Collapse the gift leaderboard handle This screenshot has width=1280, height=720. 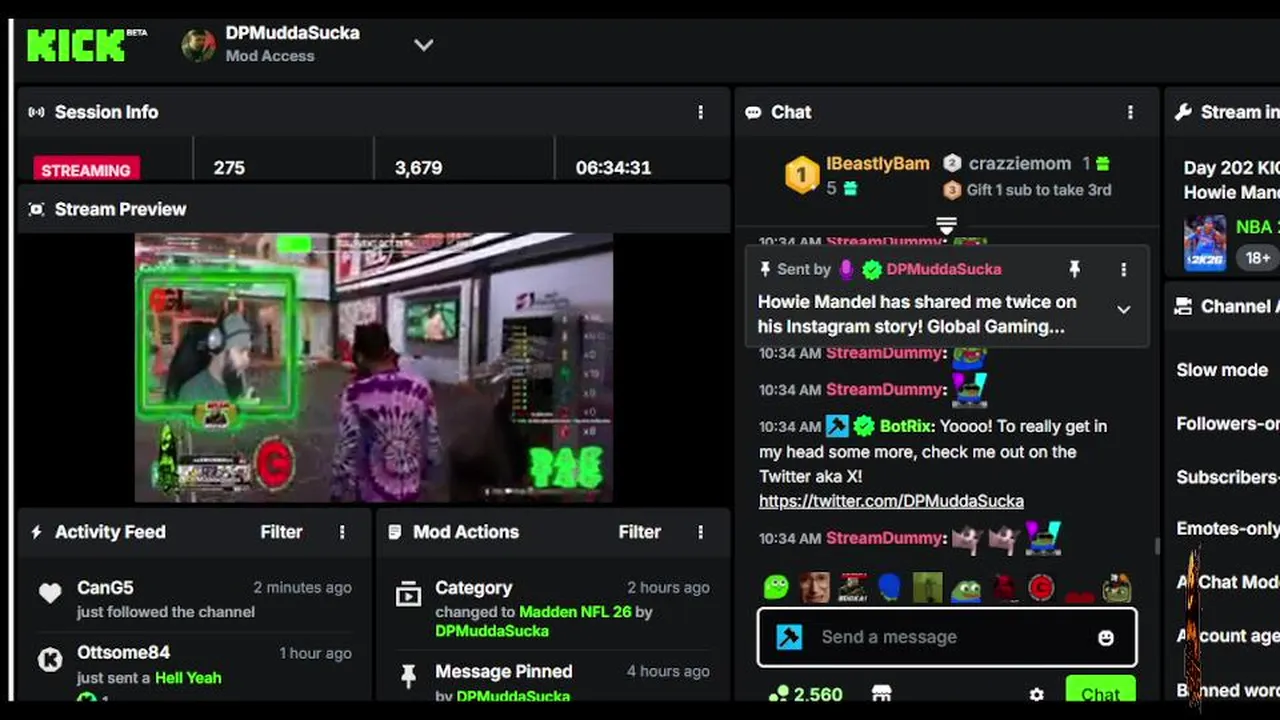pyautogui.click(x=946, y=224)
